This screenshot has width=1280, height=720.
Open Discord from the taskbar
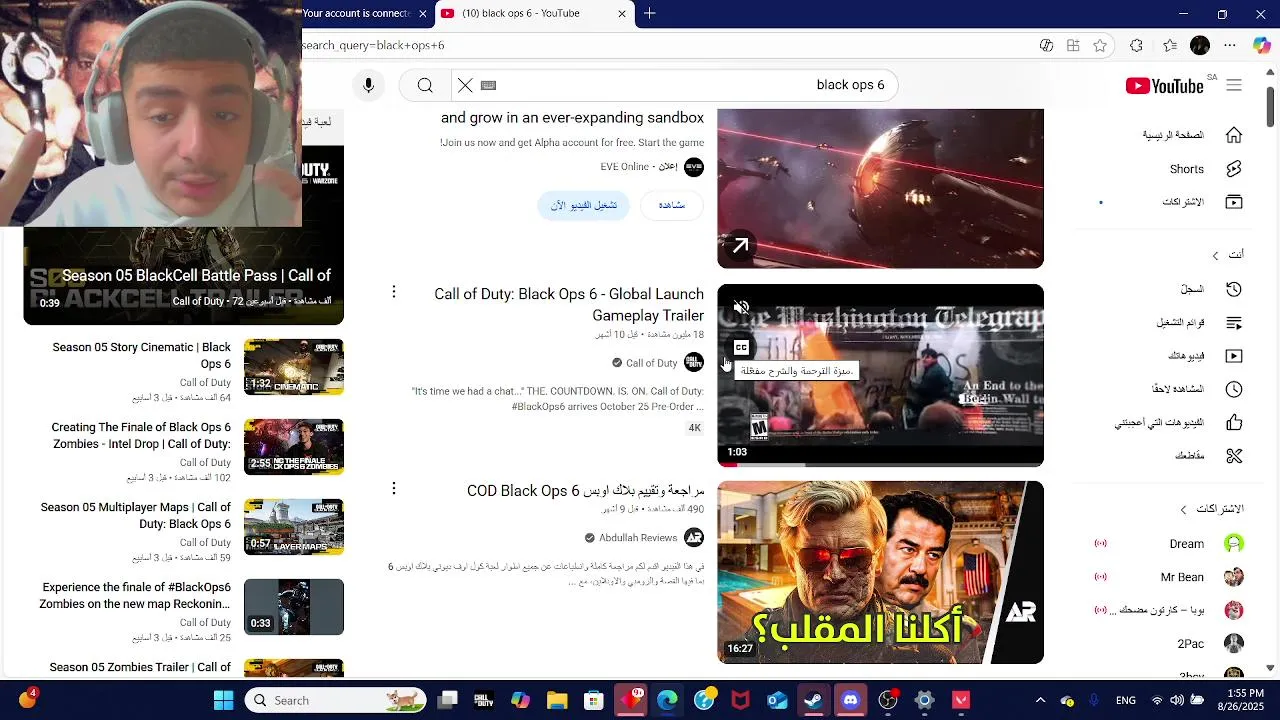(850, 700)
